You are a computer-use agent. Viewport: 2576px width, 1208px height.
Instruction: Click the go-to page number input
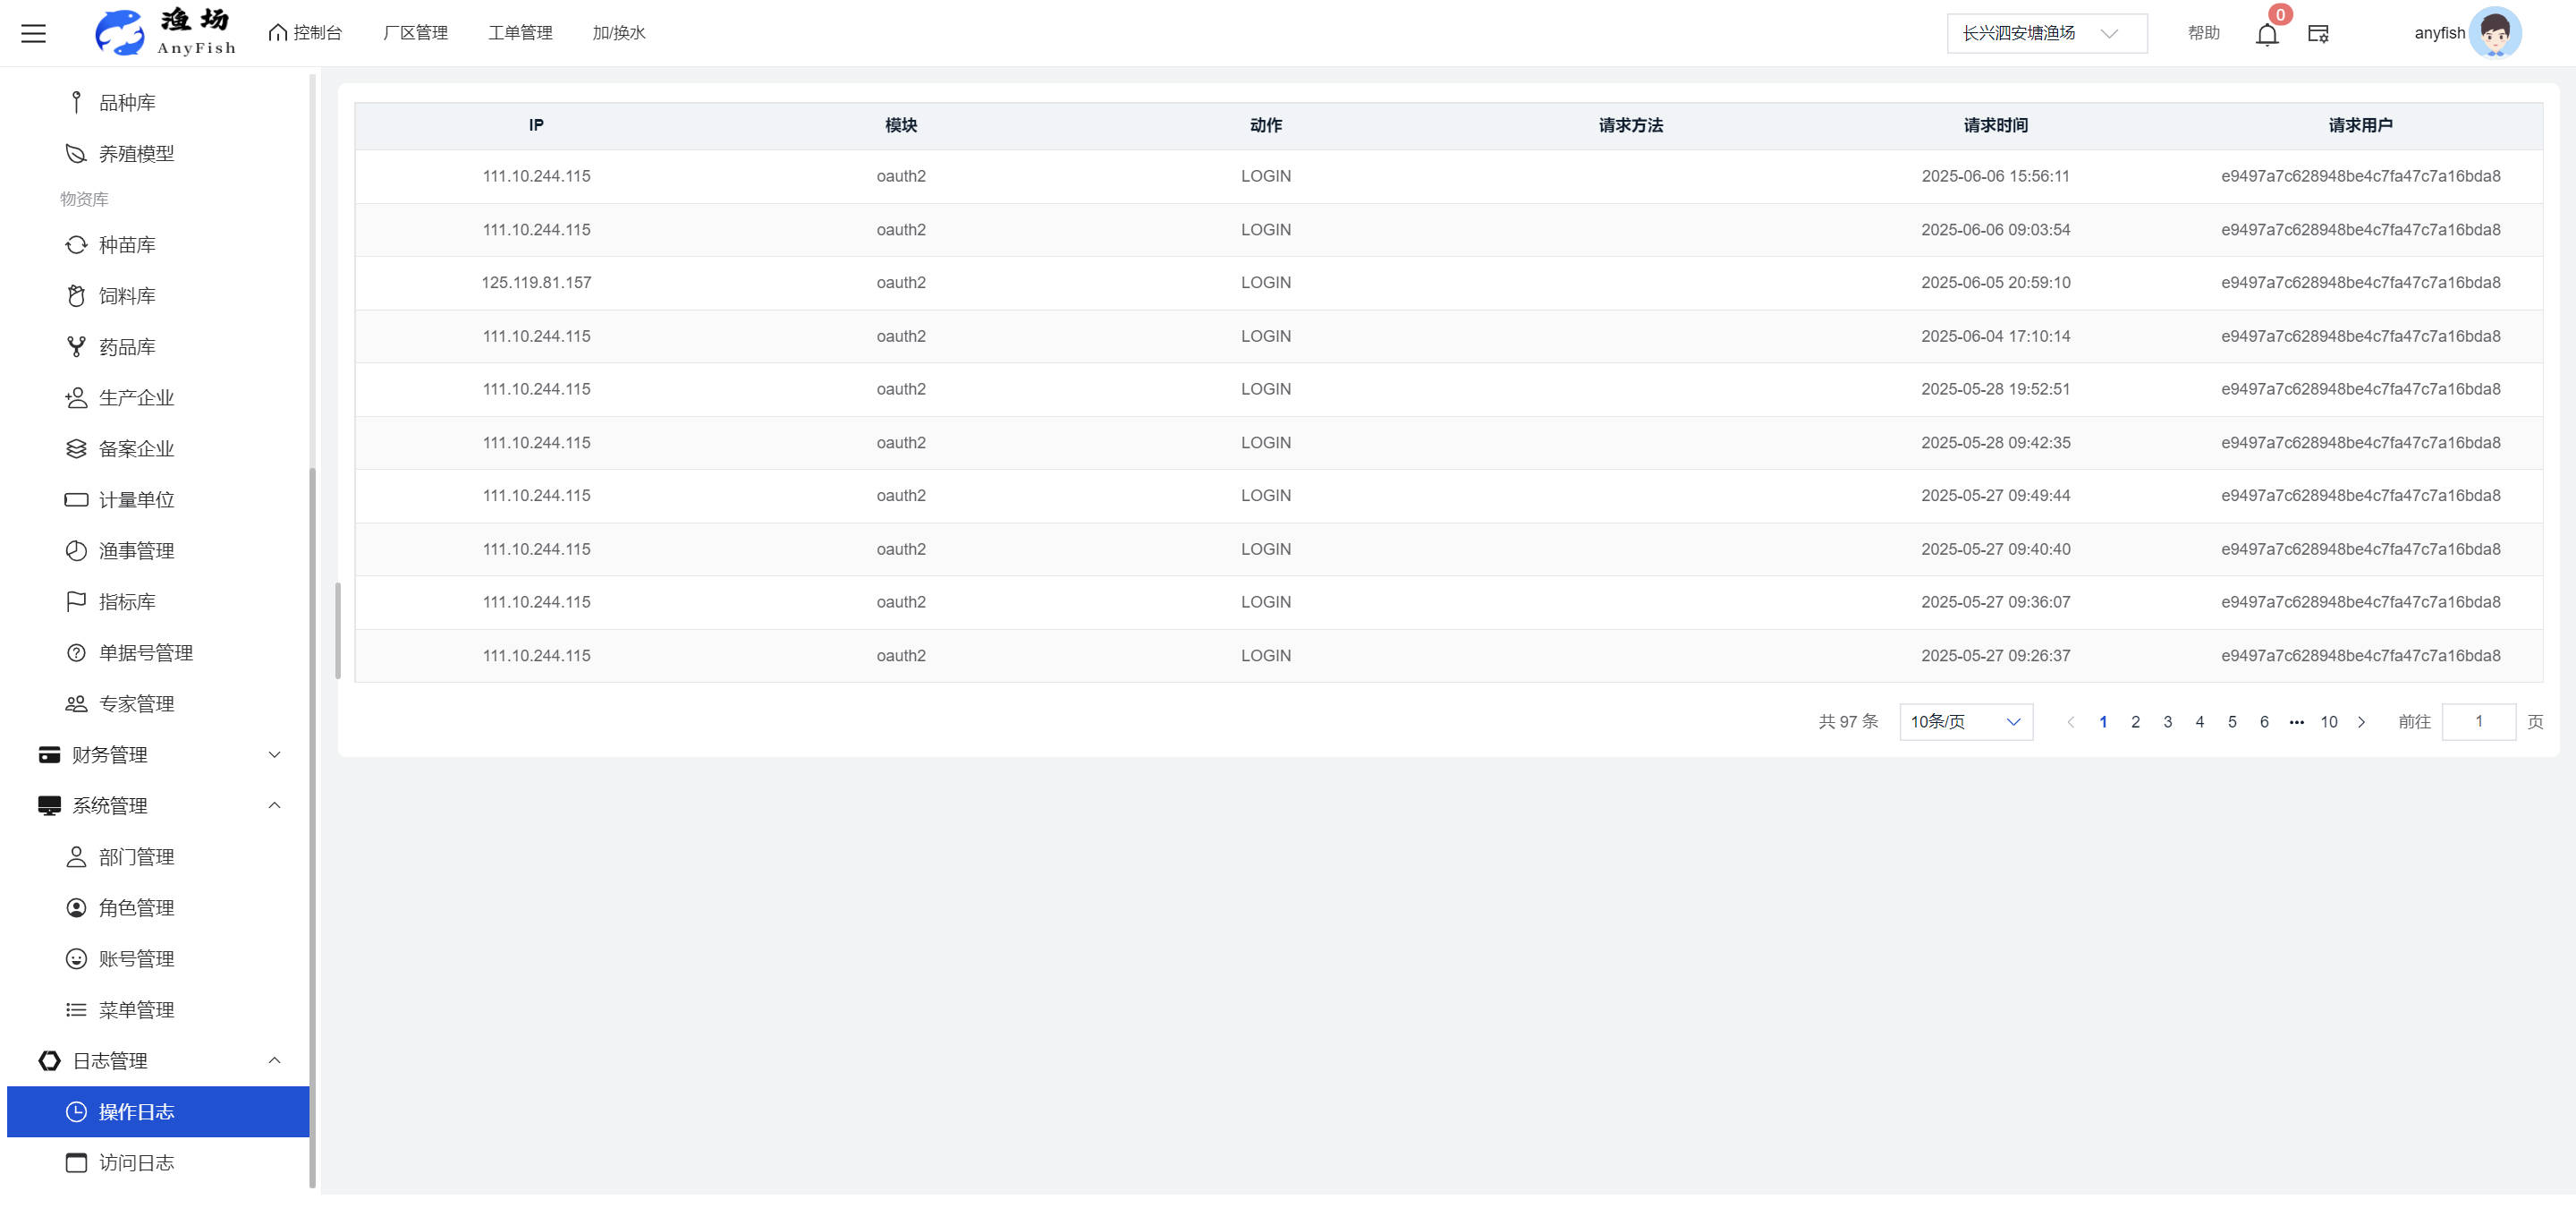[2478, 722]
